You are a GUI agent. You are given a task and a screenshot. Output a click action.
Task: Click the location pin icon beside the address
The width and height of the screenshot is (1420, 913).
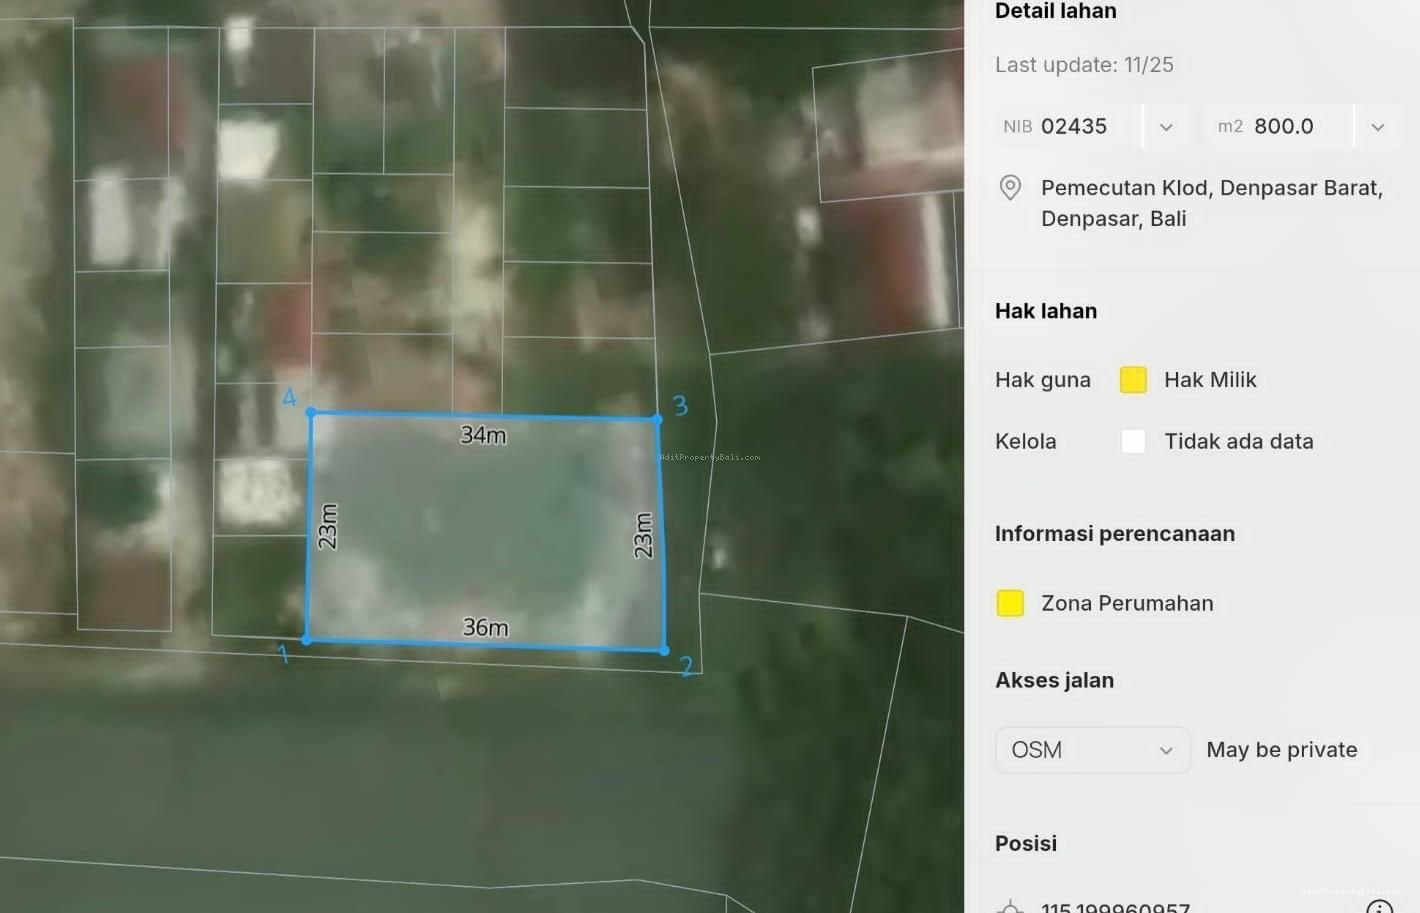click(x=1010, y=187)
